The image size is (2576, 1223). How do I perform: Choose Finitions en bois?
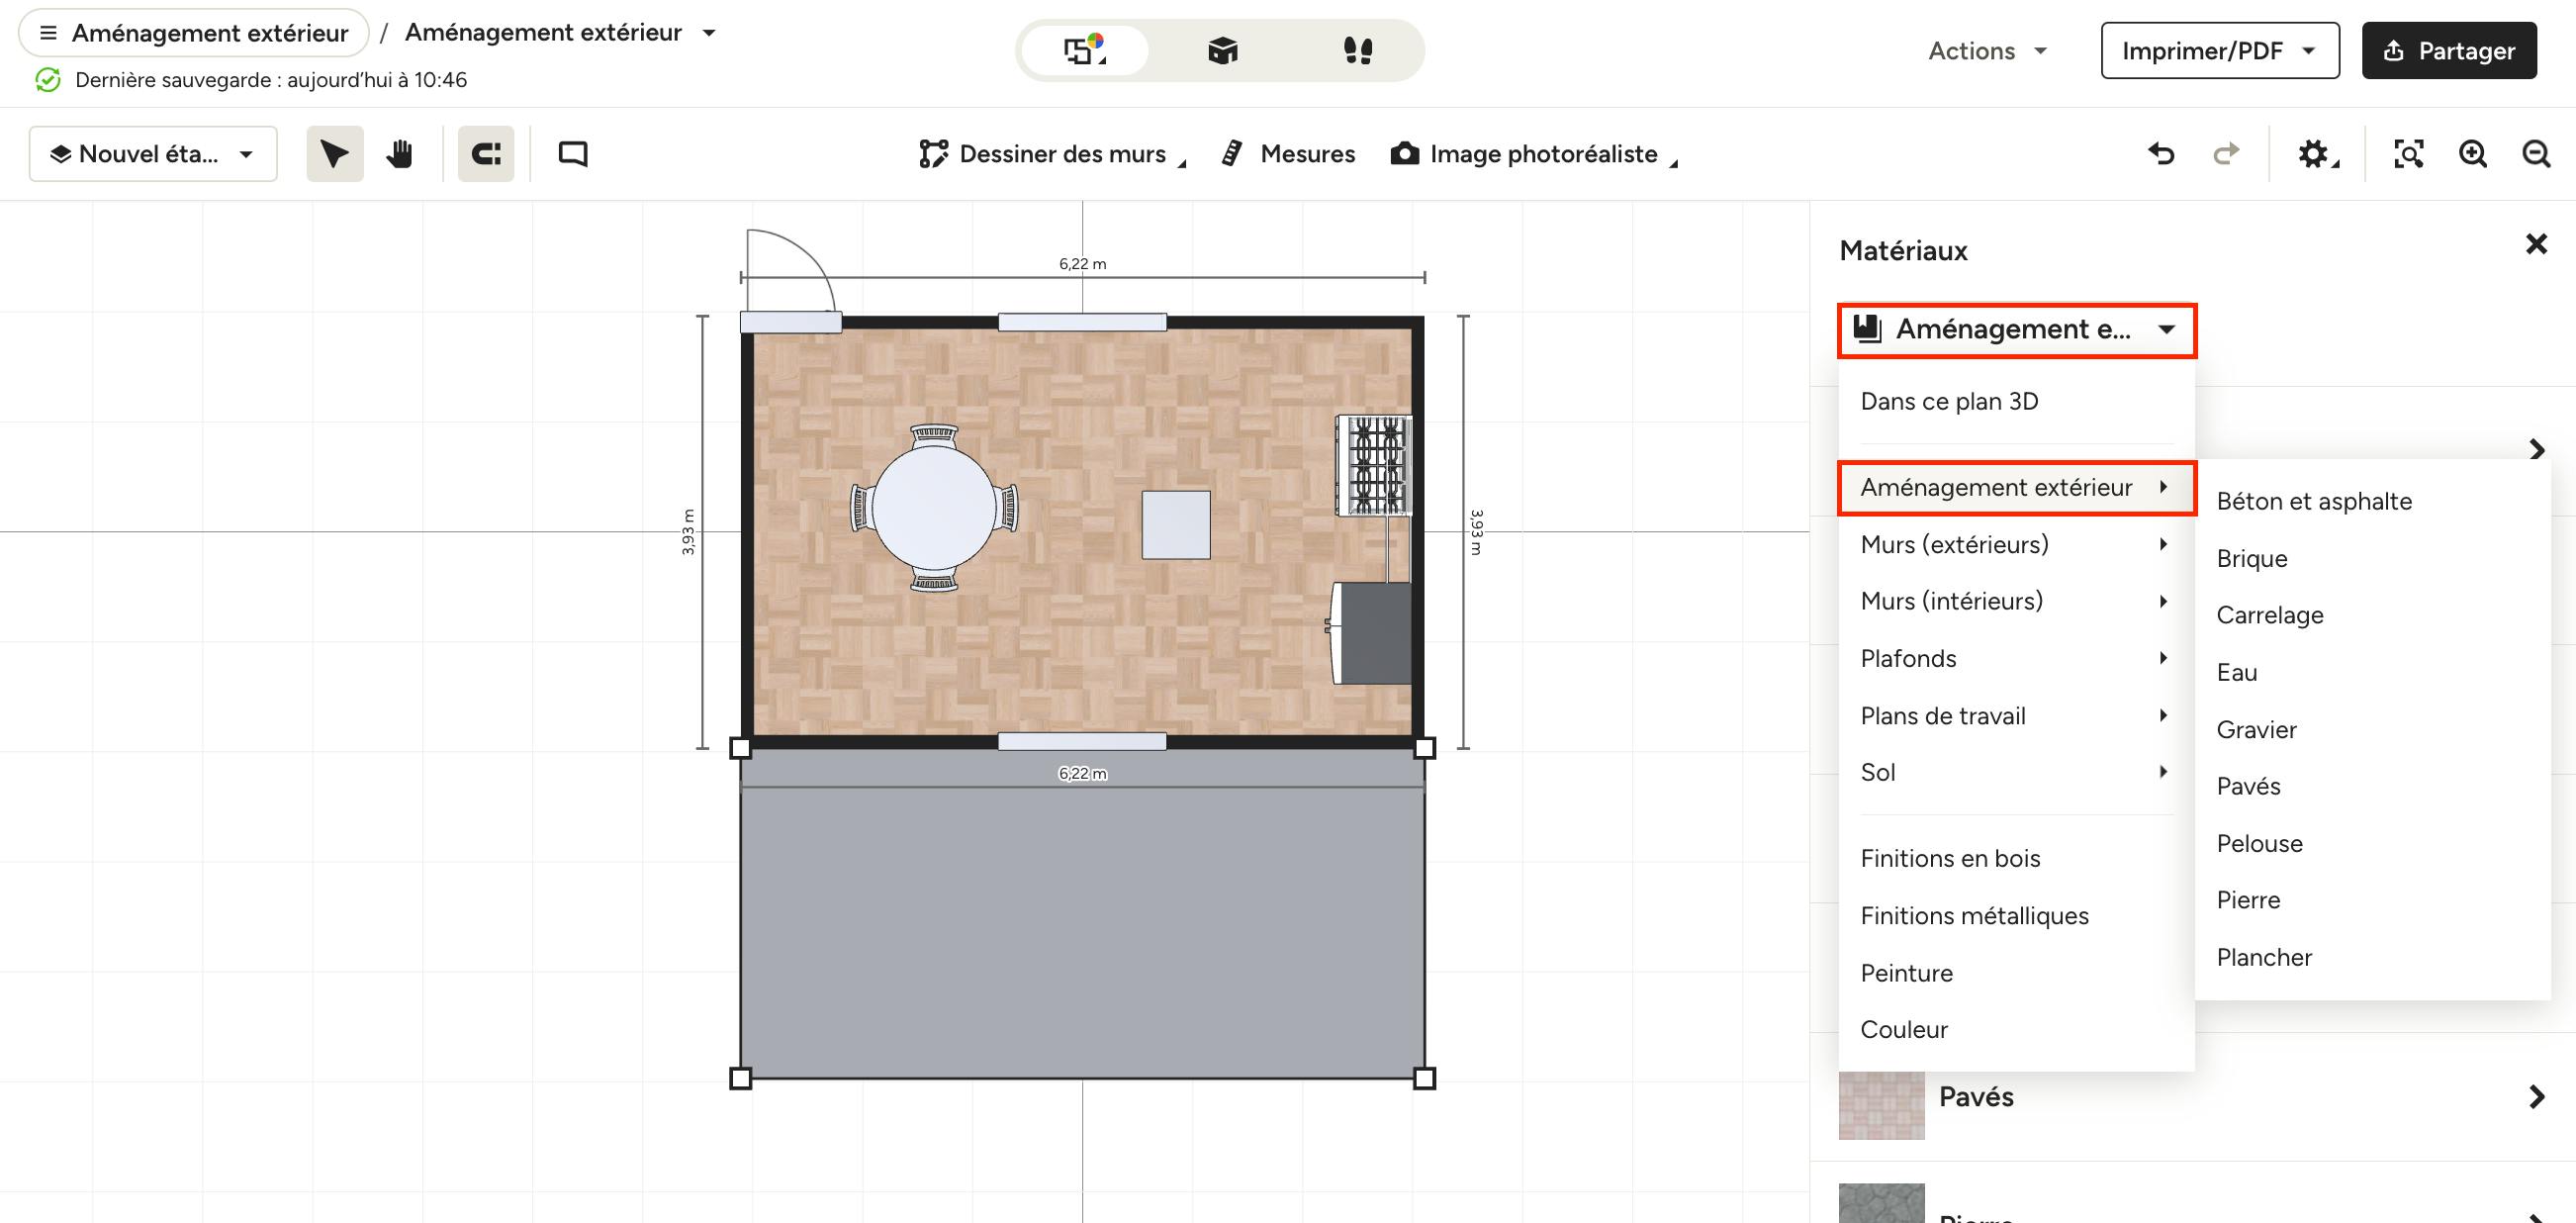(2016, 858)
